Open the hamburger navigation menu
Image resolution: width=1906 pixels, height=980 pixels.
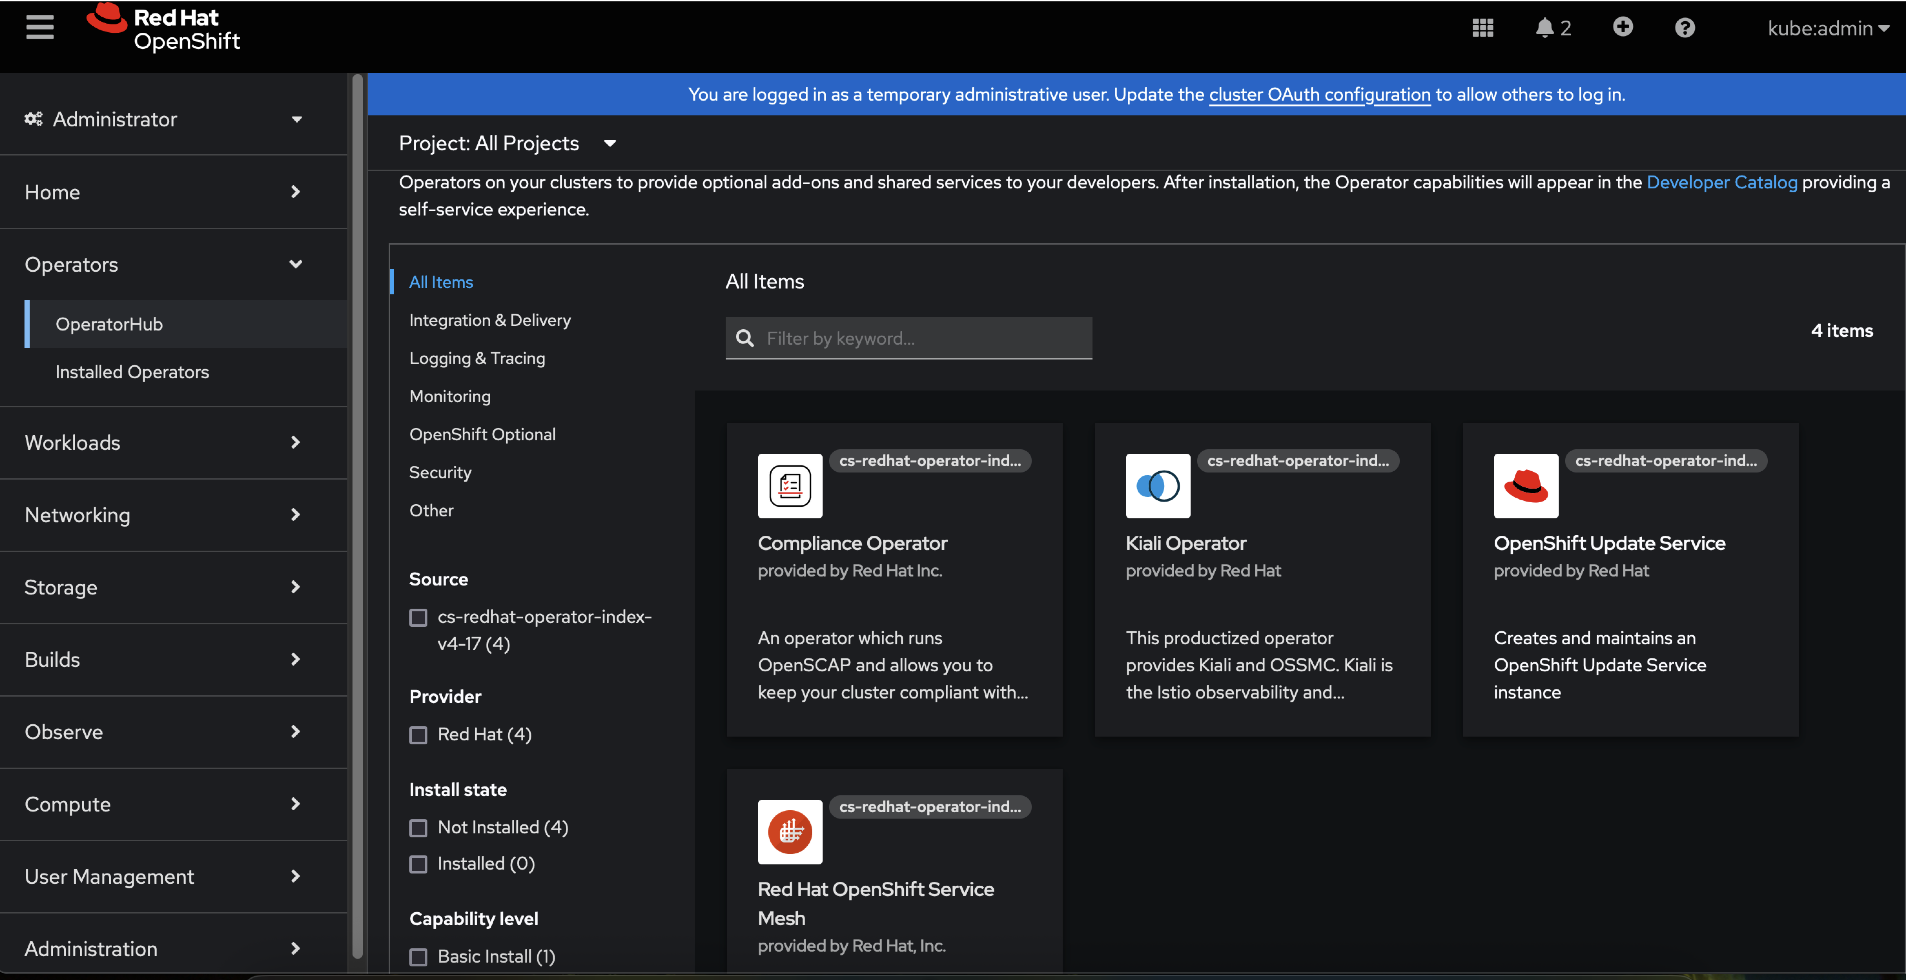tap(40, 27)
